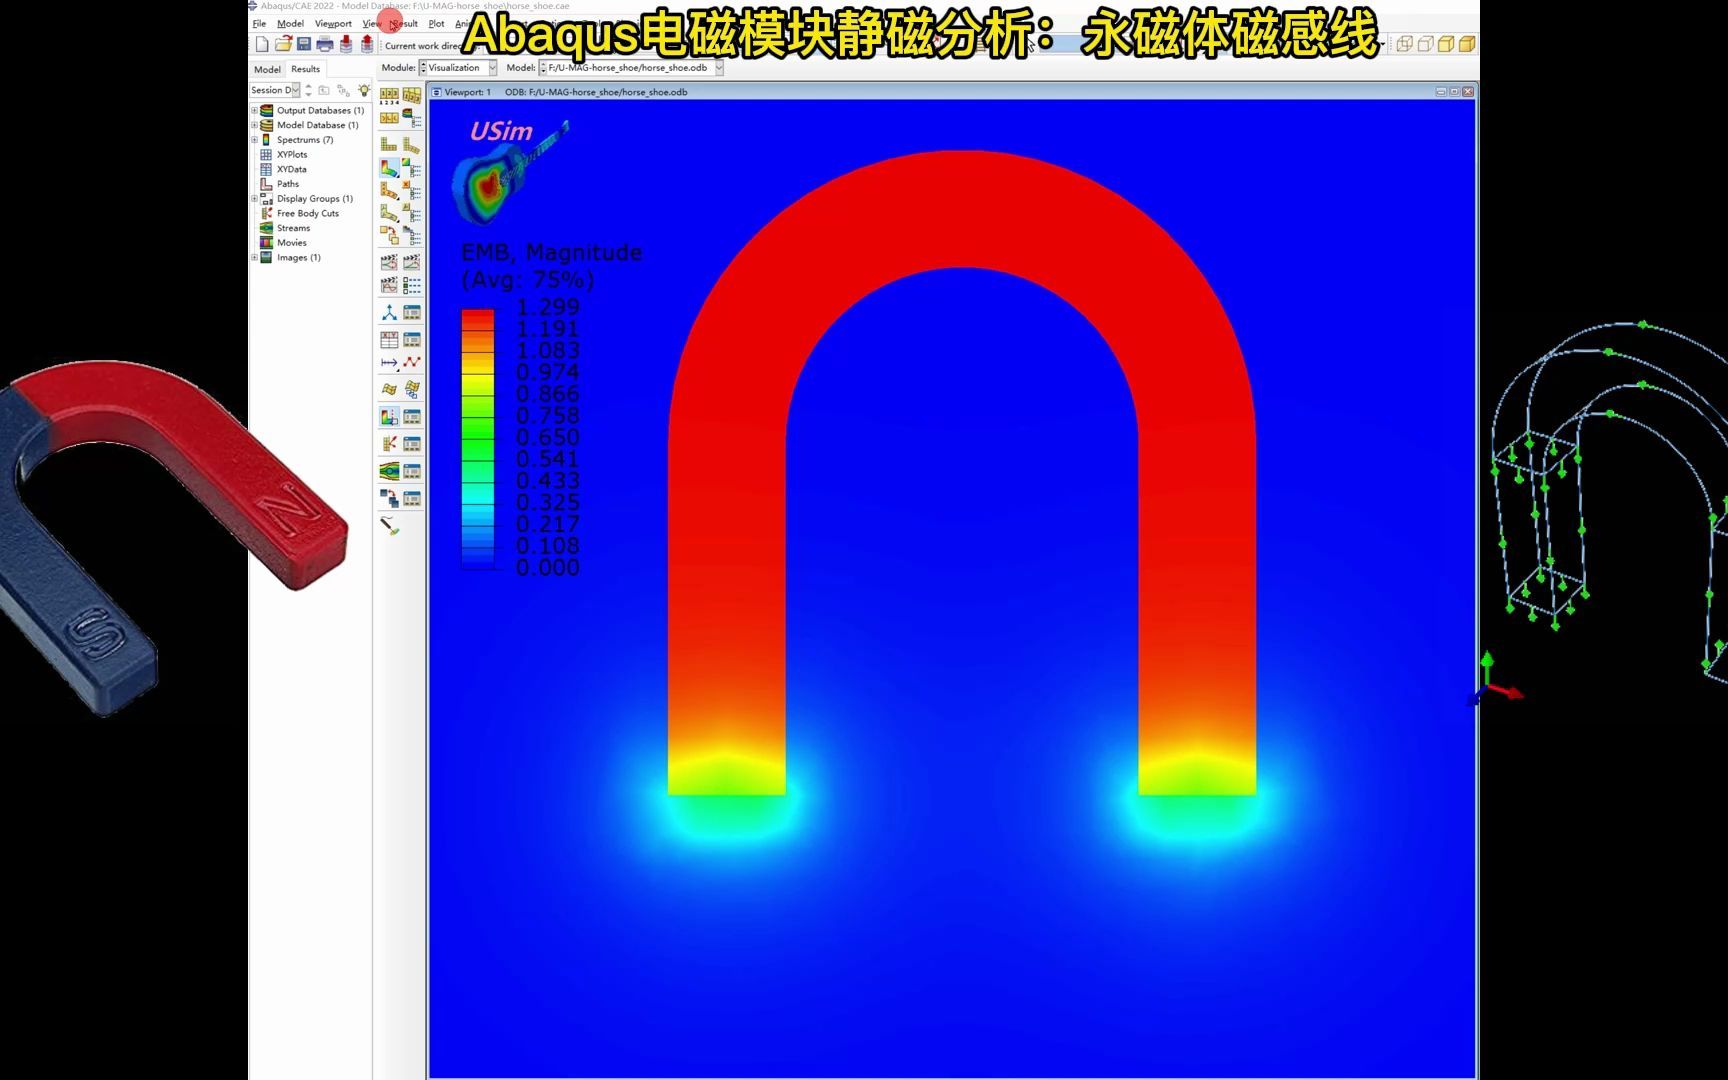
Task: Select XYData in results tree
Action: coord(291,169)
